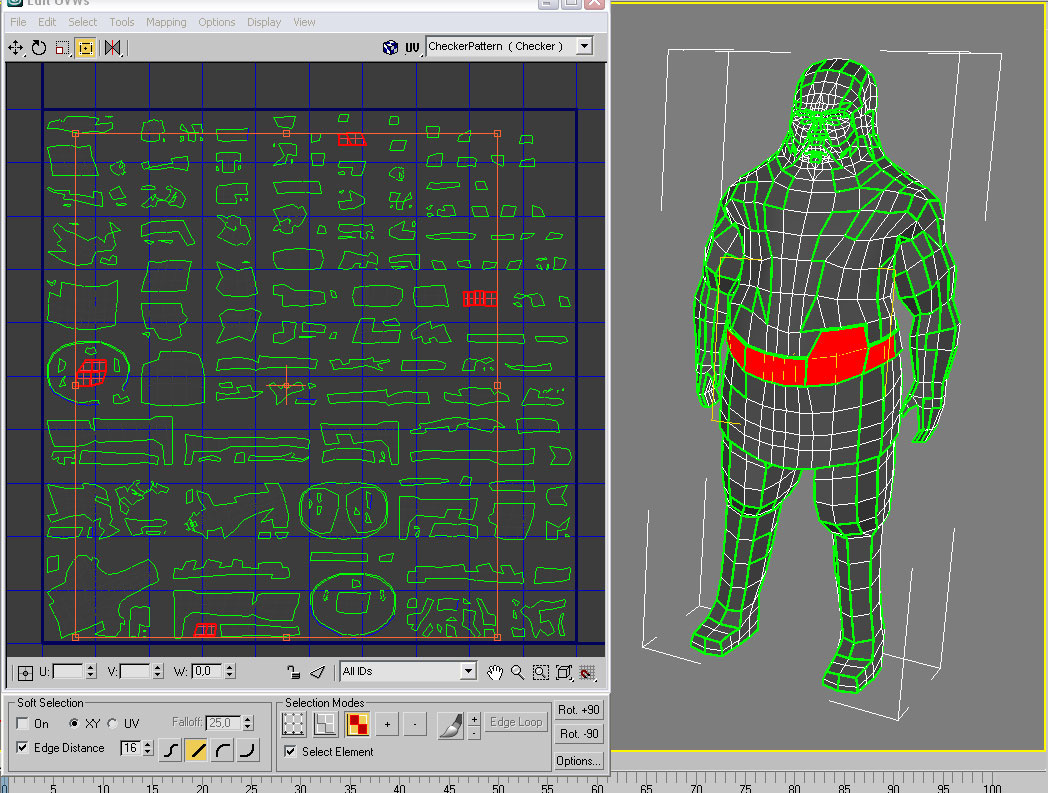Click the Absolute/Offset mode toggle icon

pos(25,673)
